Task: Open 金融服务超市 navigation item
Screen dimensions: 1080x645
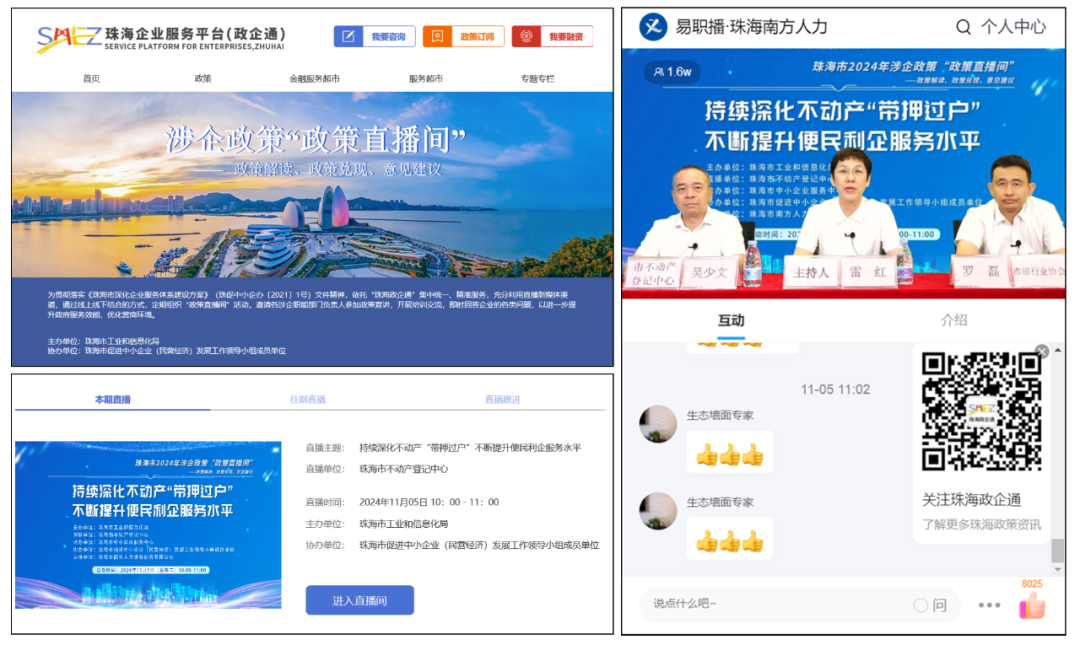Action: click(x=314, y=79)
